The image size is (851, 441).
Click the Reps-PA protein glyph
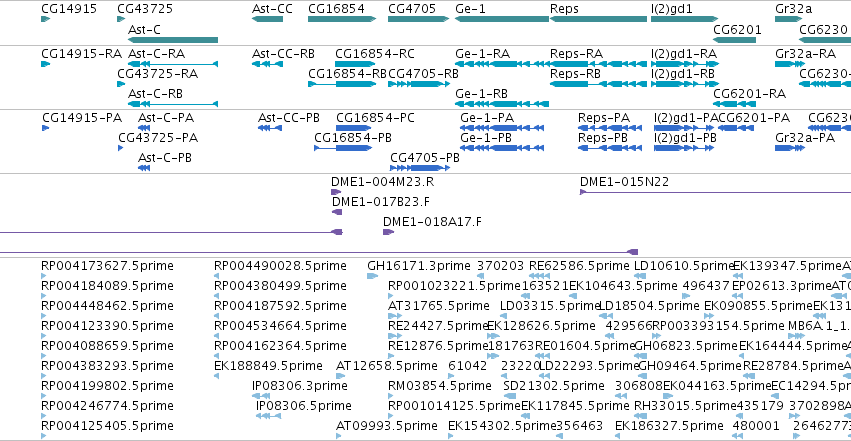[x=610, y=128]
